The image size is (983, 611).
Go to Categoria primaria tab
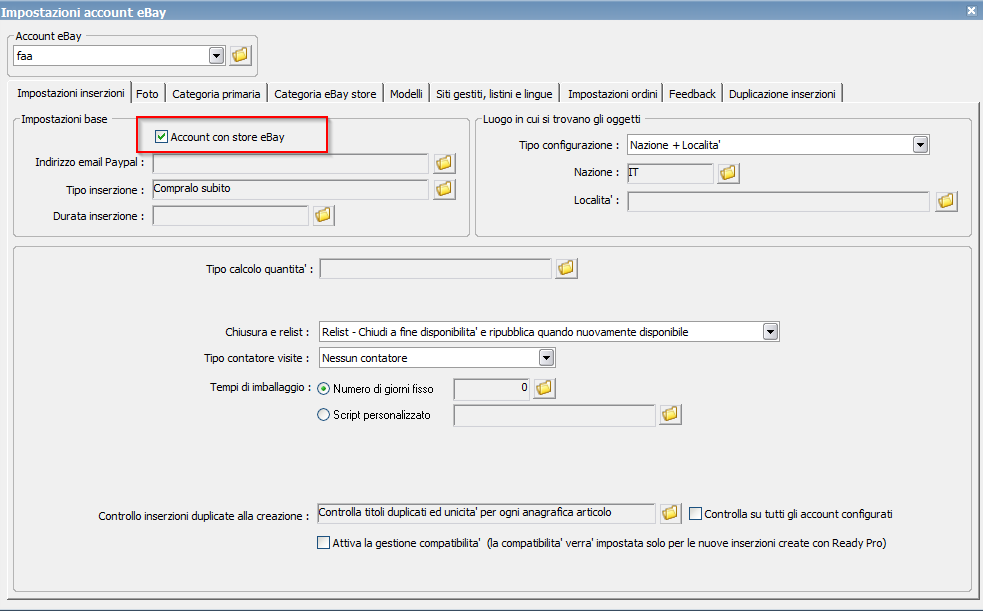click(216, 94)
